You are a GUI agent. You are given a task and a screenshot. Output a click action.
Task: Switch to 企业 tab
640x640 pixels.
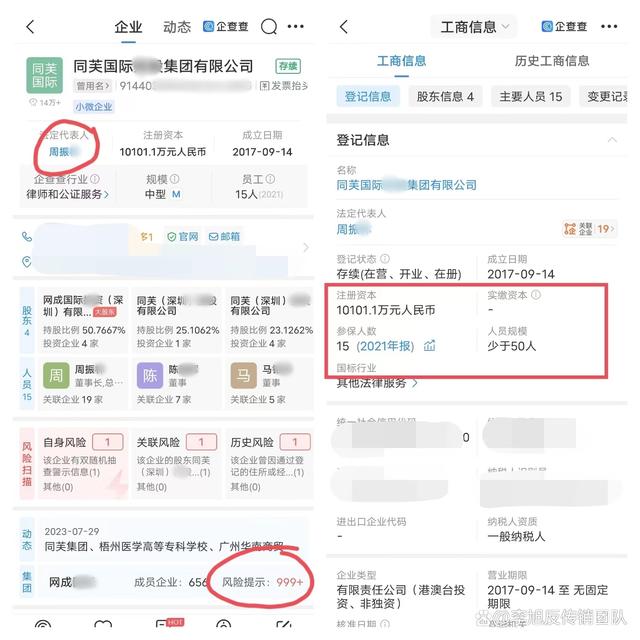pos(128,27)
